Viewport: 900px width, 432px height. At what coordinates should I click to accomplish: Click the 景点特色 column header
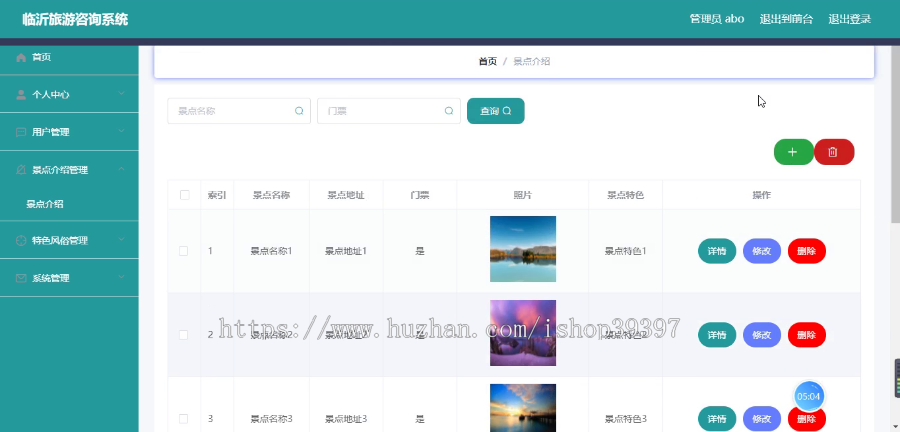click(x=626, y=195)
